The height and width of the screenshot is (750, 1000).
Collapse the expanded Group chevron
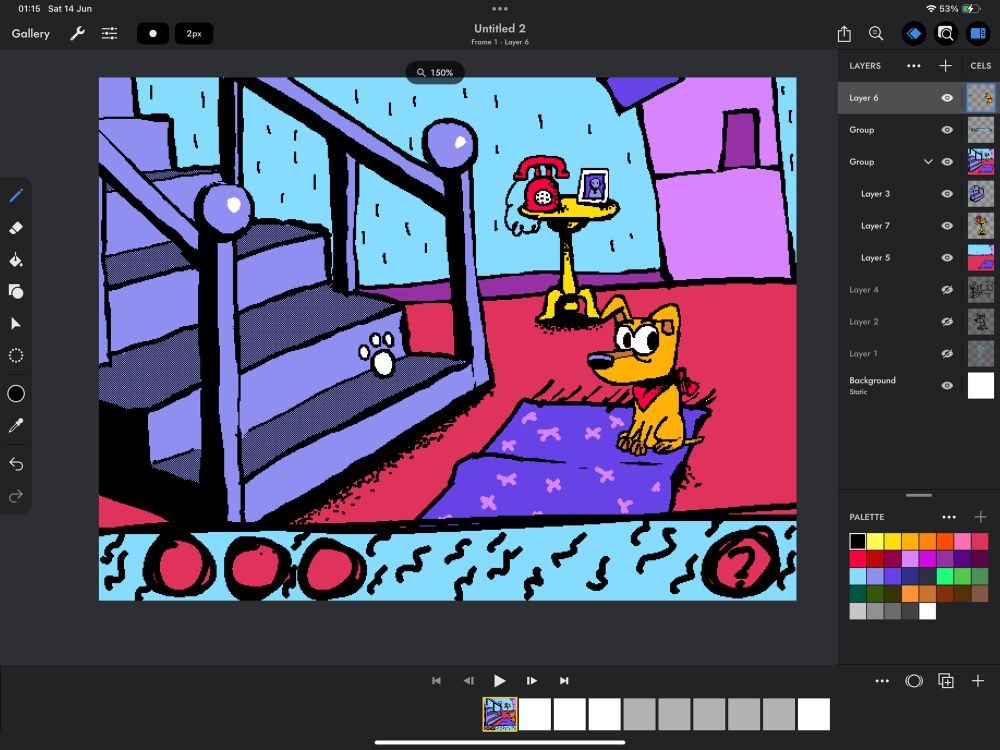click(928, 162)
